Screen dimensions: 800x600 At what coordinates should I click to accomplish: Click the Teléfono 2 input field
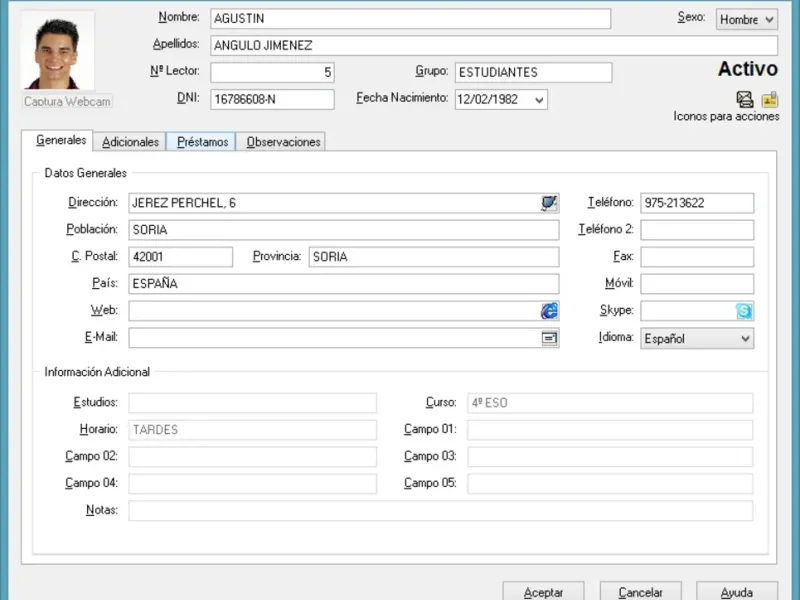point(697,230)
